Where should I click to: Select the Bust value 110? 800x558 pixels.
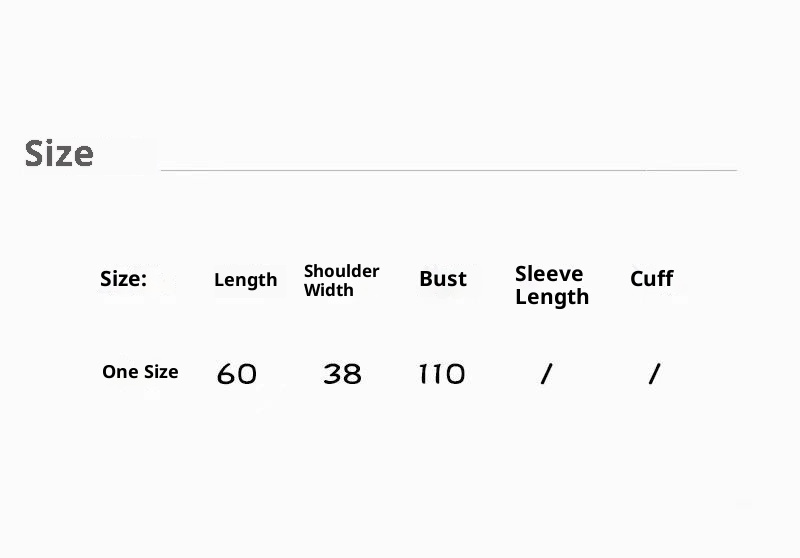(442, 374)
